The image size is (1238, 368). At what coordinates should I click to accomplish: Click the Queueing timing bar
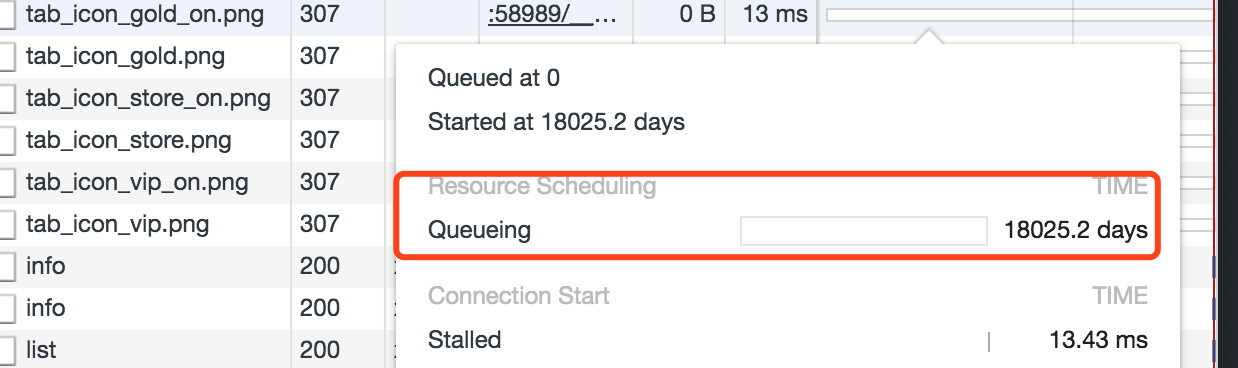[863, 231]
